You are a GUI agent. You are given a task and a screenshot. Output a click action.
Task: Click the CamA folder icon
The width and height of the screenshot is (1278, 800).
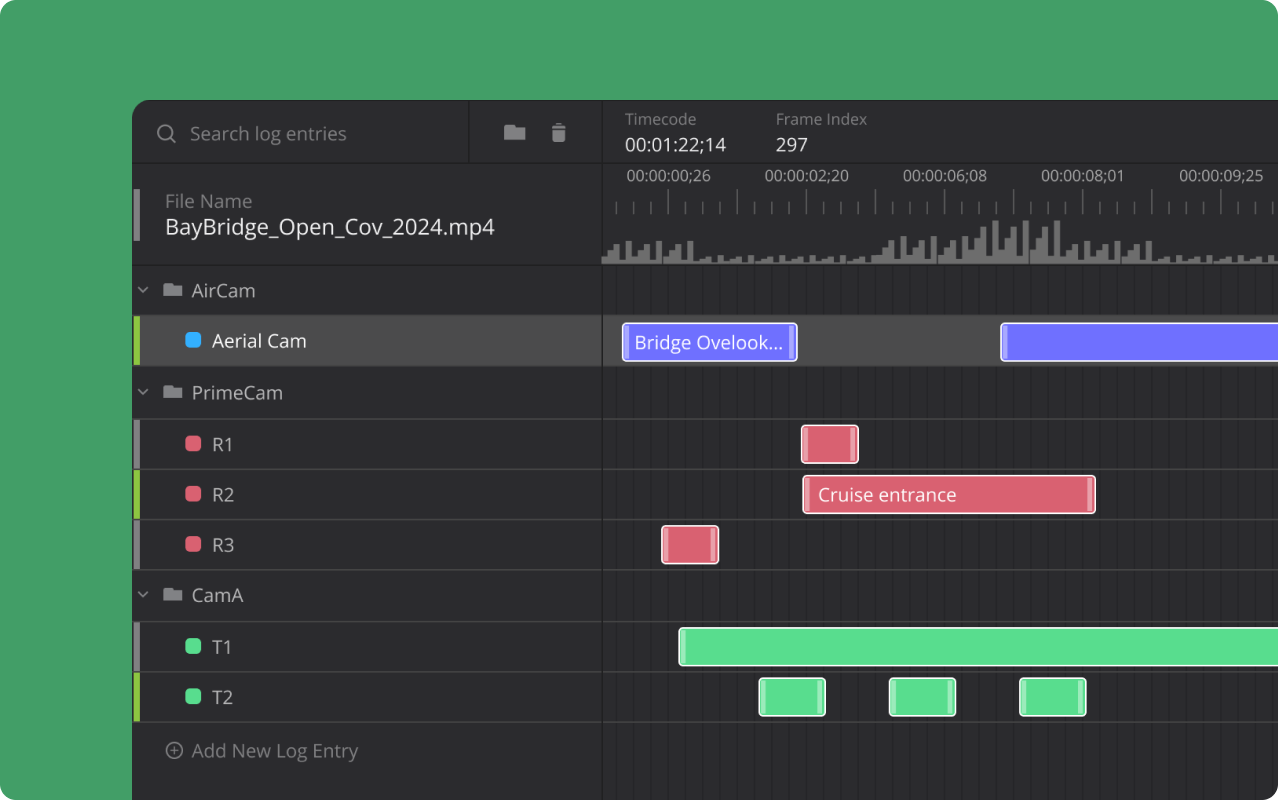click(x=173, y=595)
